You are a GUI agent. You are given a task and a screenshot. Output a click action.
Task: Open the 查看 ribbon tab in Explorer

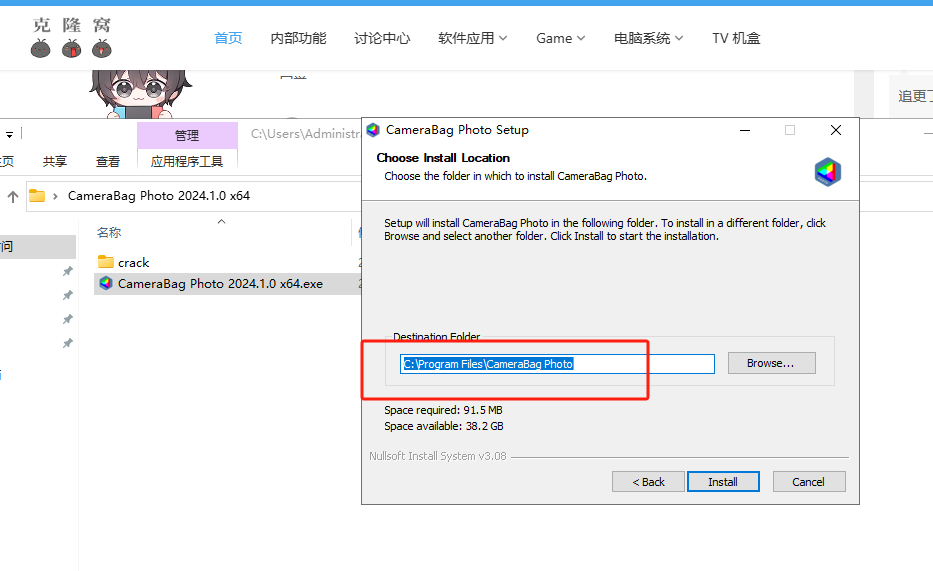108,161
